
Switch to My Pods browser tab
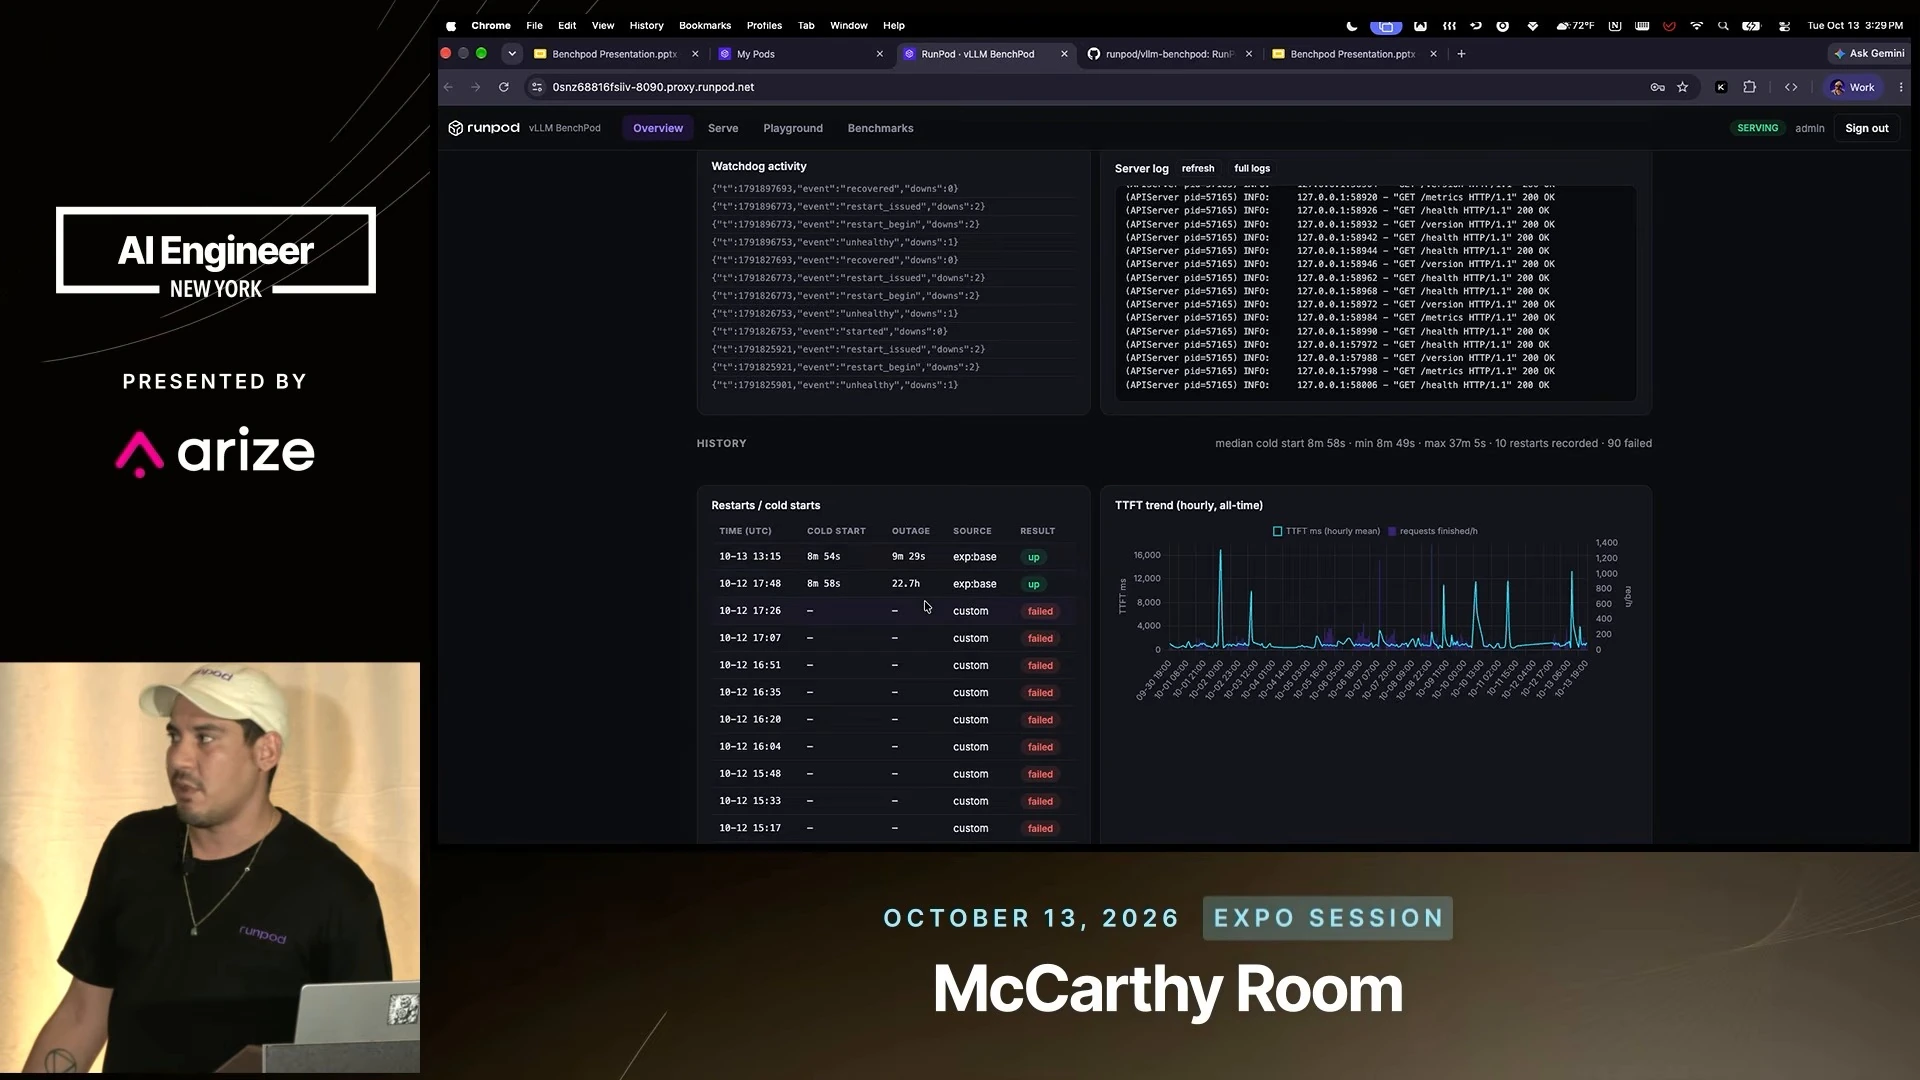pos(800,54)
